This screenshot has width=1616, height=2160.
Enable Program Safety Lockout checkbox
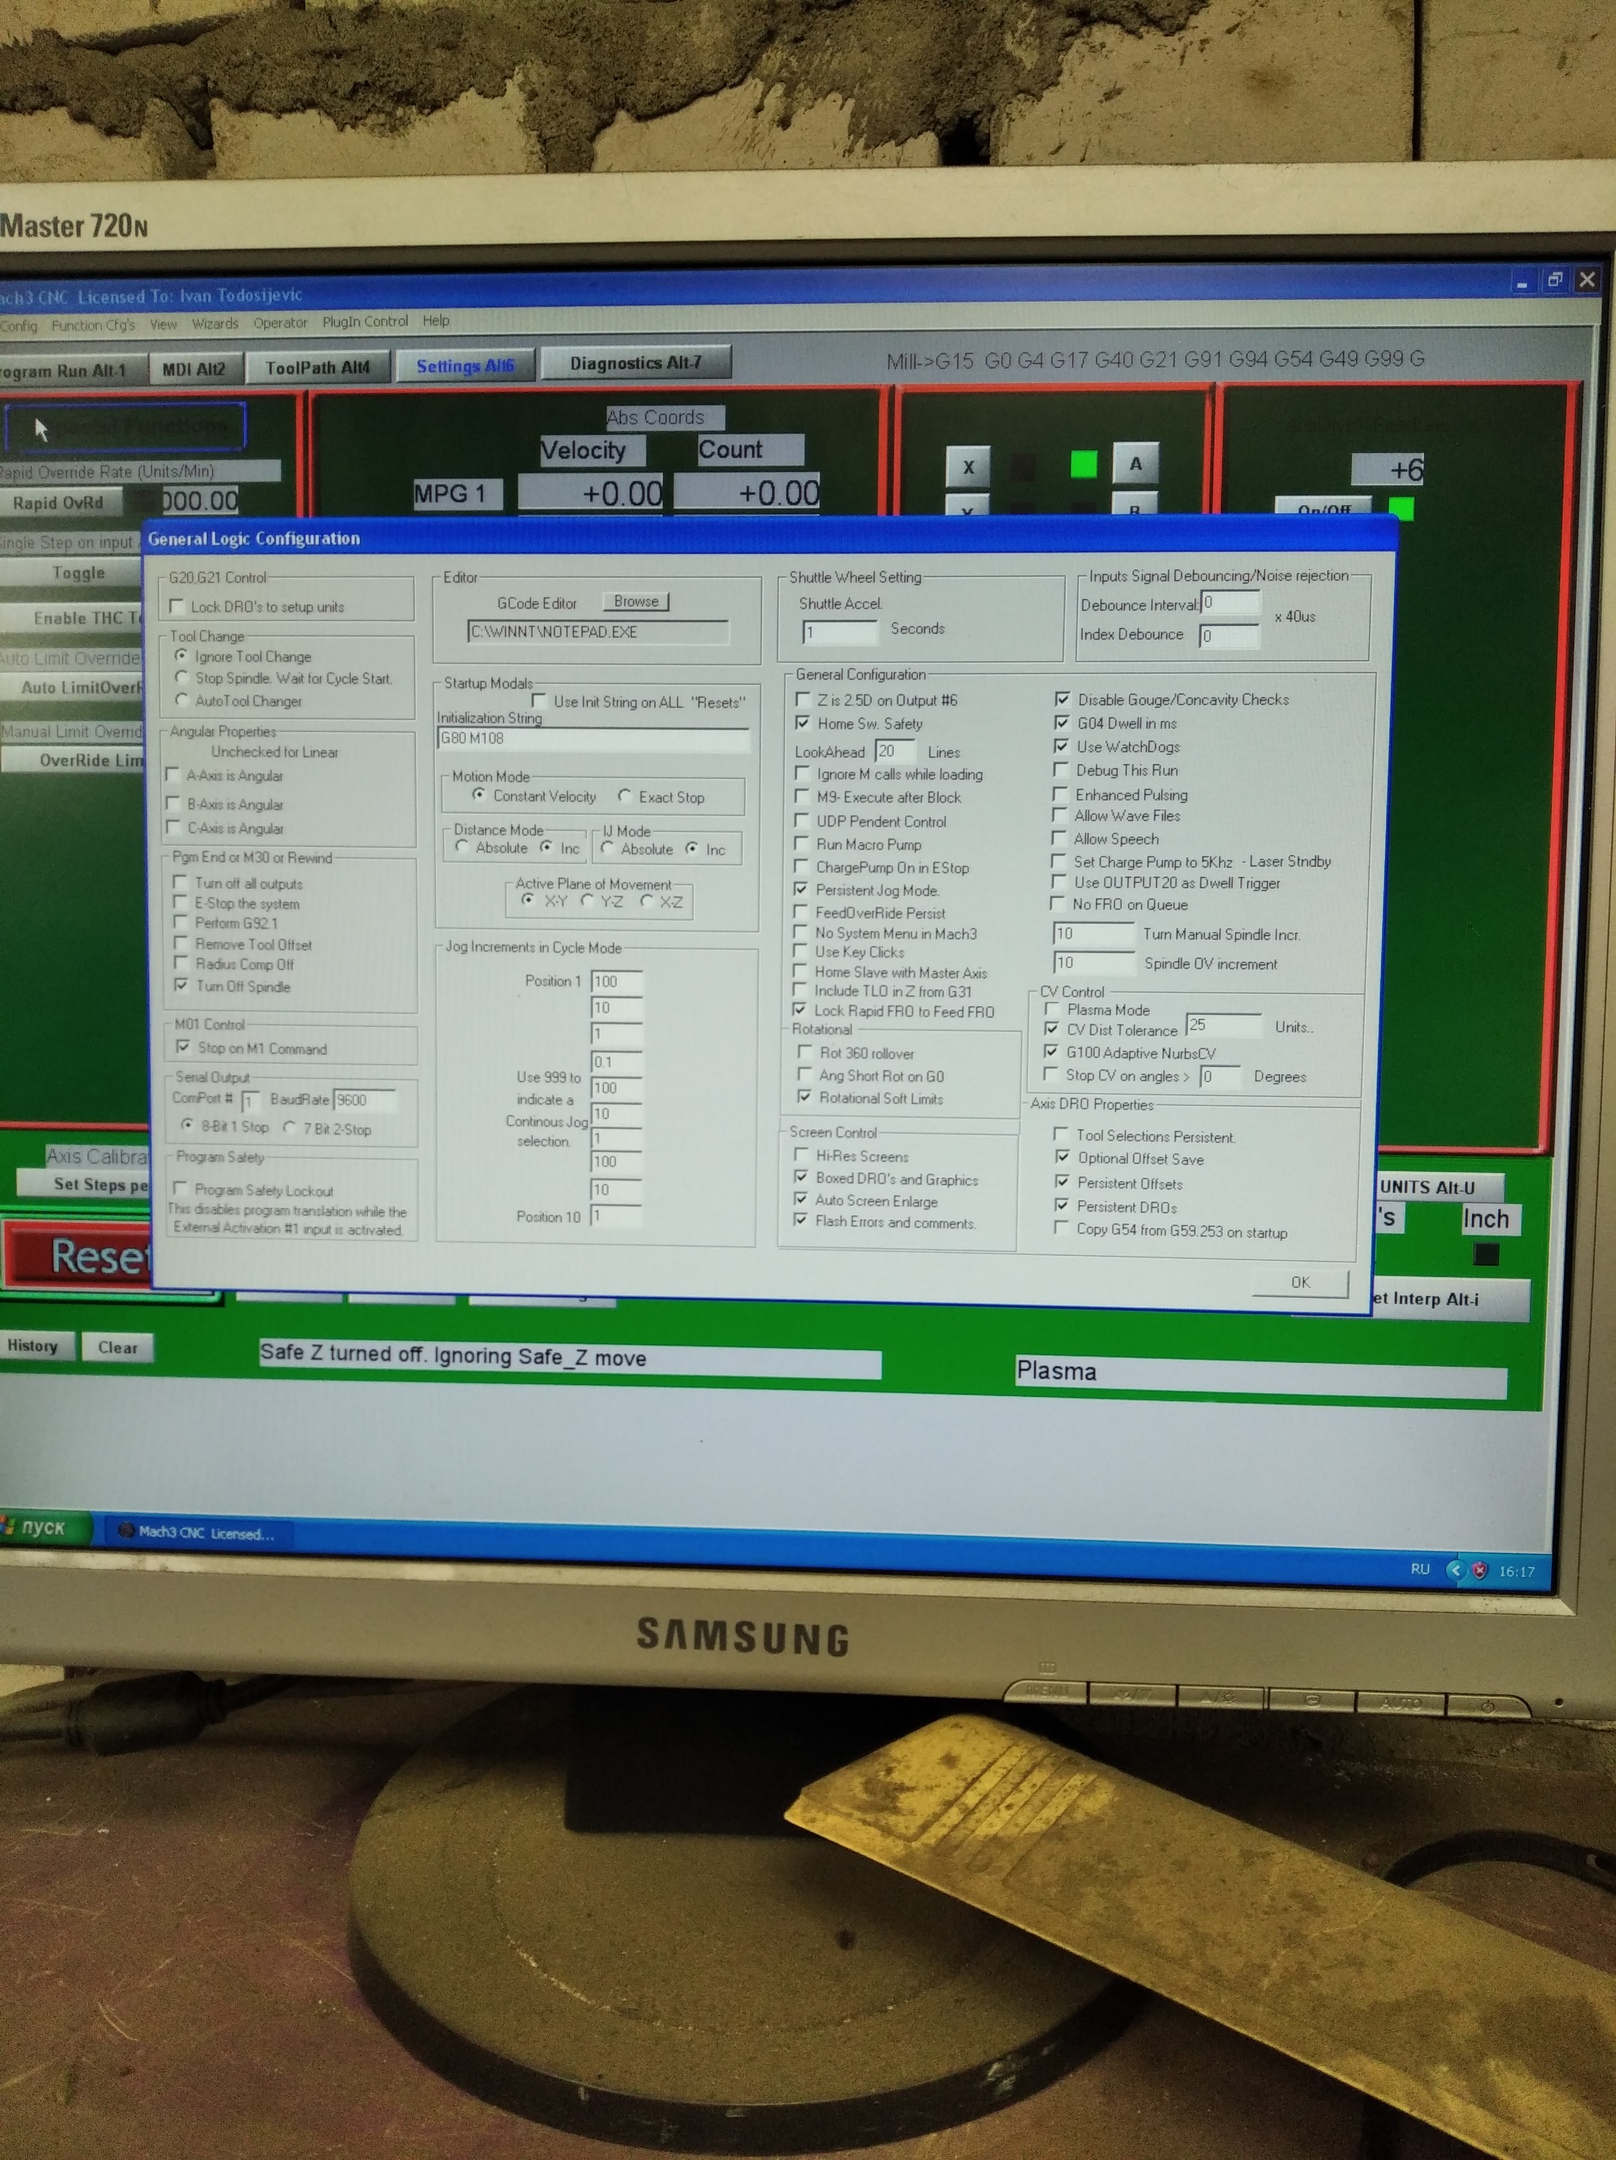[x=181, y=1189]
